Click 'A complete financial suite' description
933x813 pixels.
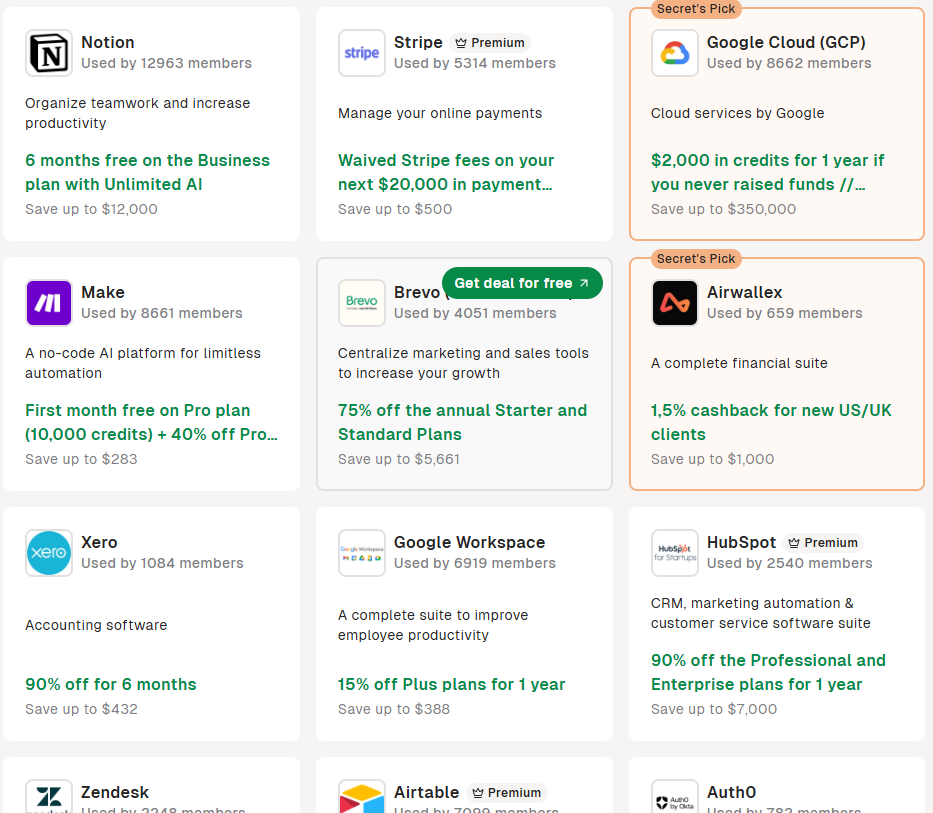739,363
